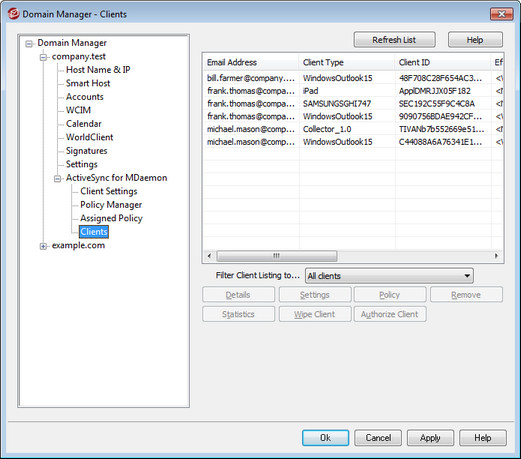The image size is (521, 459).
Task: Click the right arrow of horizontal scrollbar
Action: pos(496,256)
